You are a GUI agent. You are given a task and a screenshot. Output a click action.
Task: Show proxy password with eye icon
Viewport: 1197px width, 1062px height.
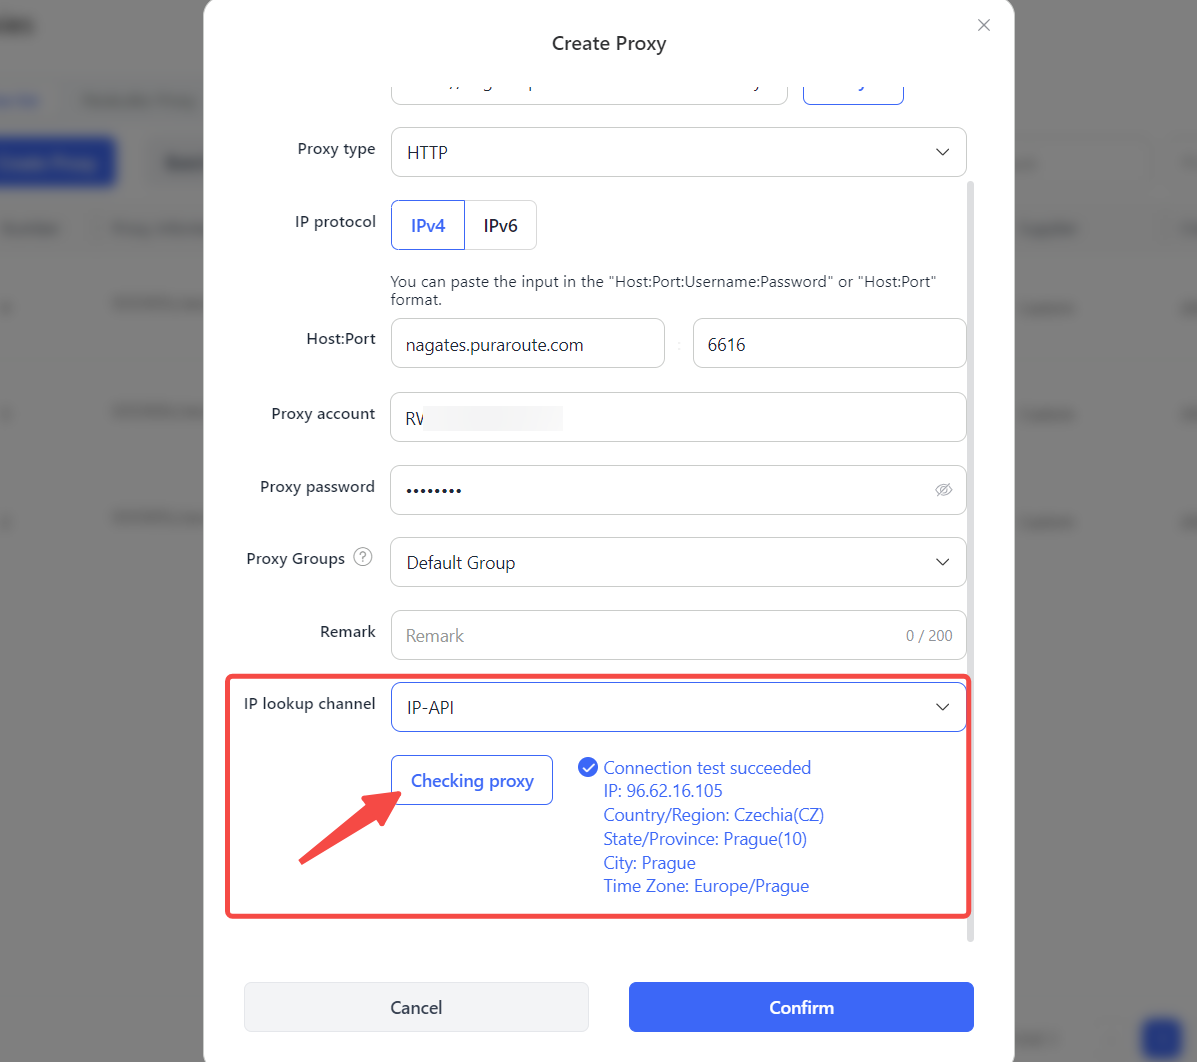pyautogui.click(x=944, y=489)
